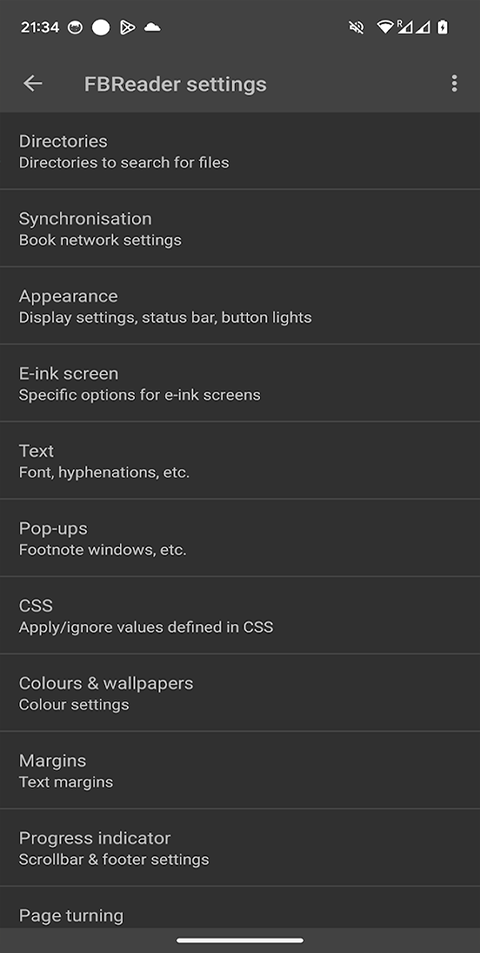Screen dimensions: 480x953
Task: Tap the navigation gesture bar
Action: click(240, 940)
